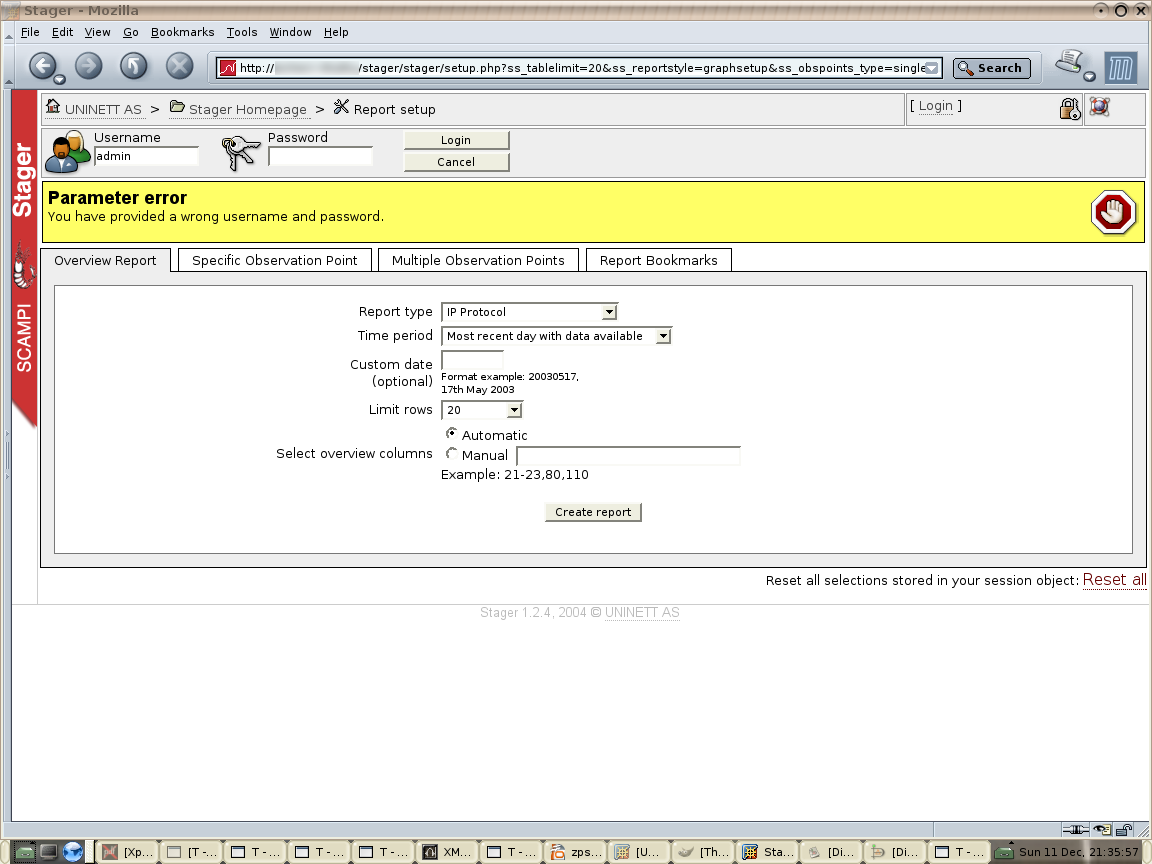
Task: Open the Limit rows dropdown
Action: click(482, 410)
